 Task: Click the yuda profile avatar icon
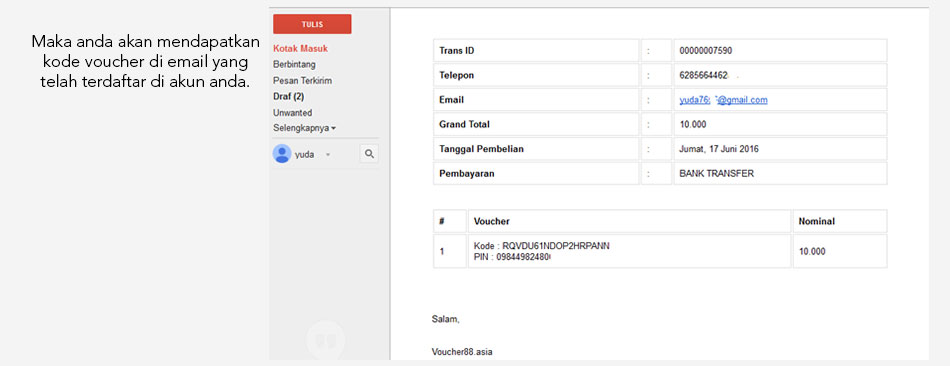pos(282,154)
